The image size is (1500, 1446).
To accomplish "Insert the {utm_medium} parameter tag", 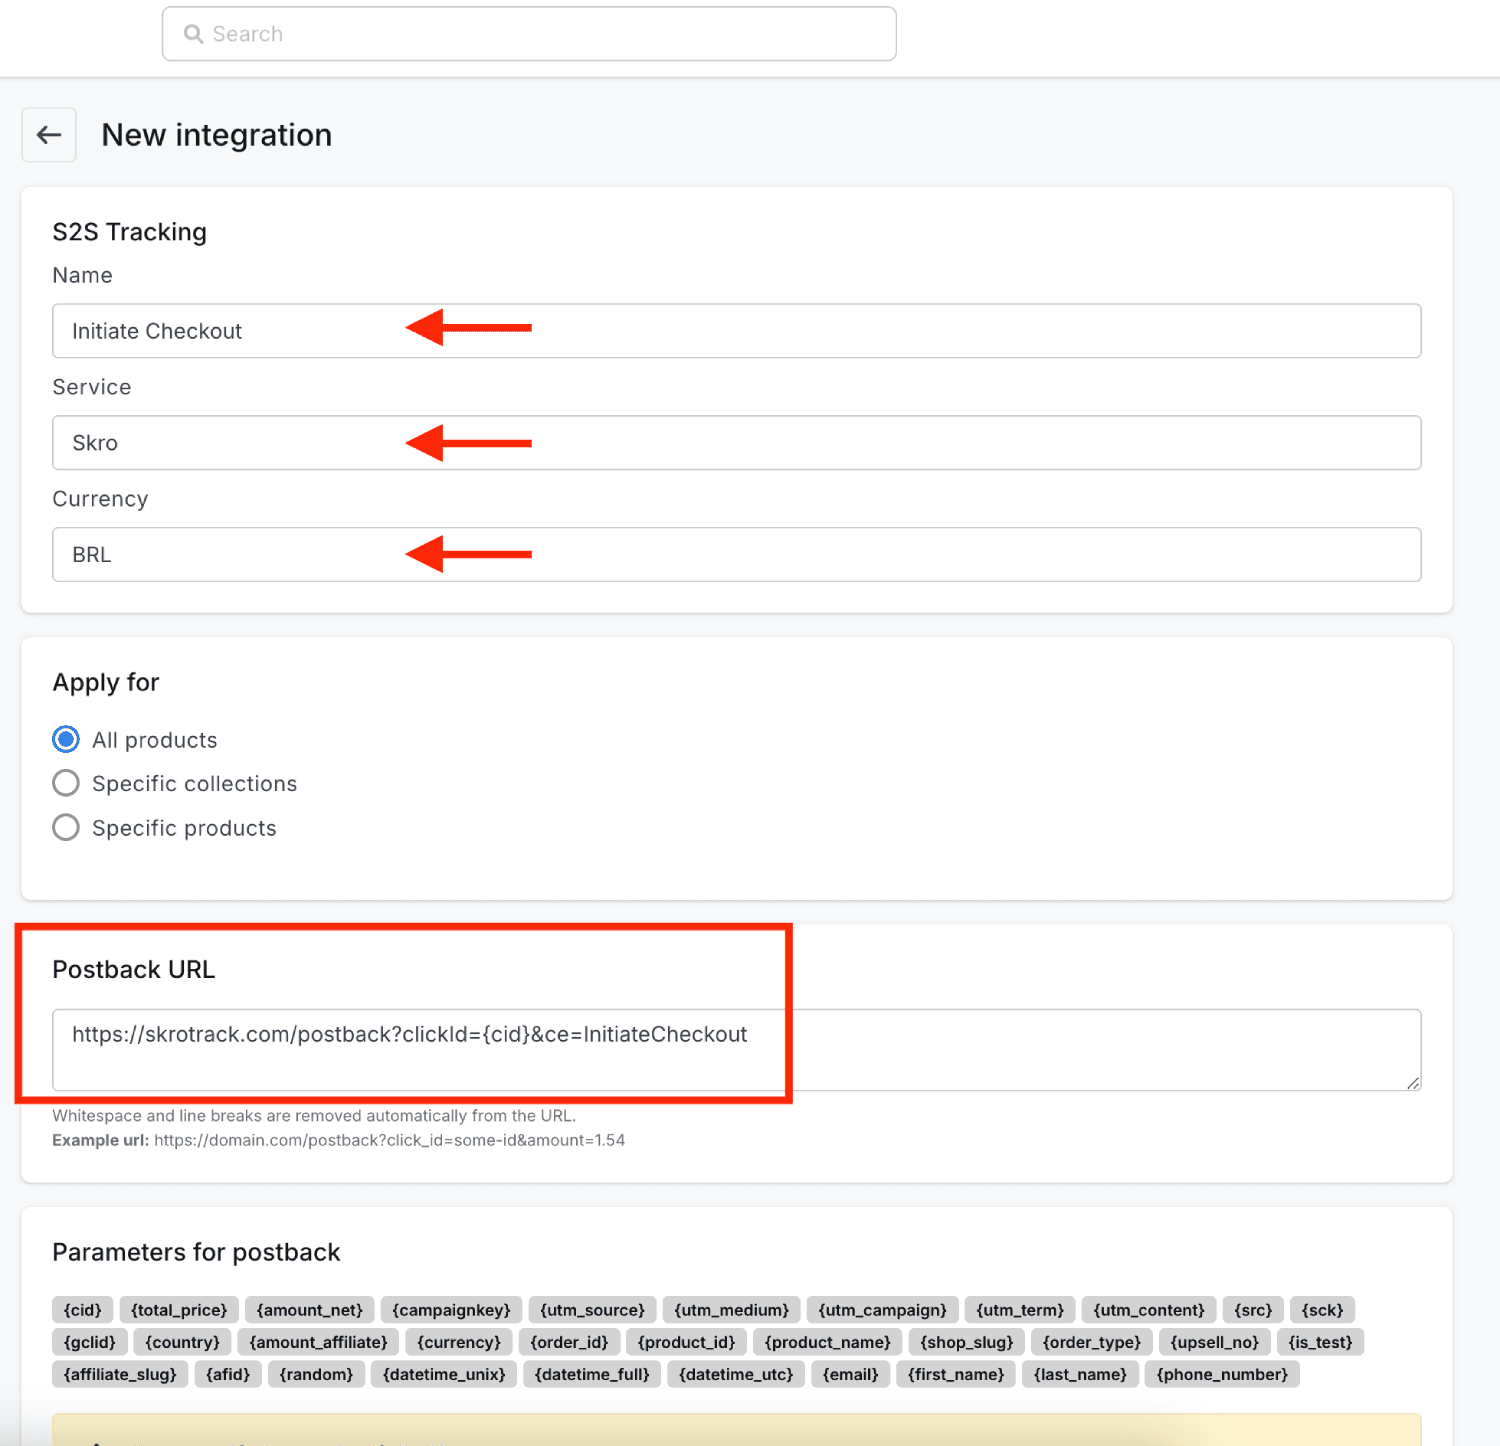I will coord(731,1310).
